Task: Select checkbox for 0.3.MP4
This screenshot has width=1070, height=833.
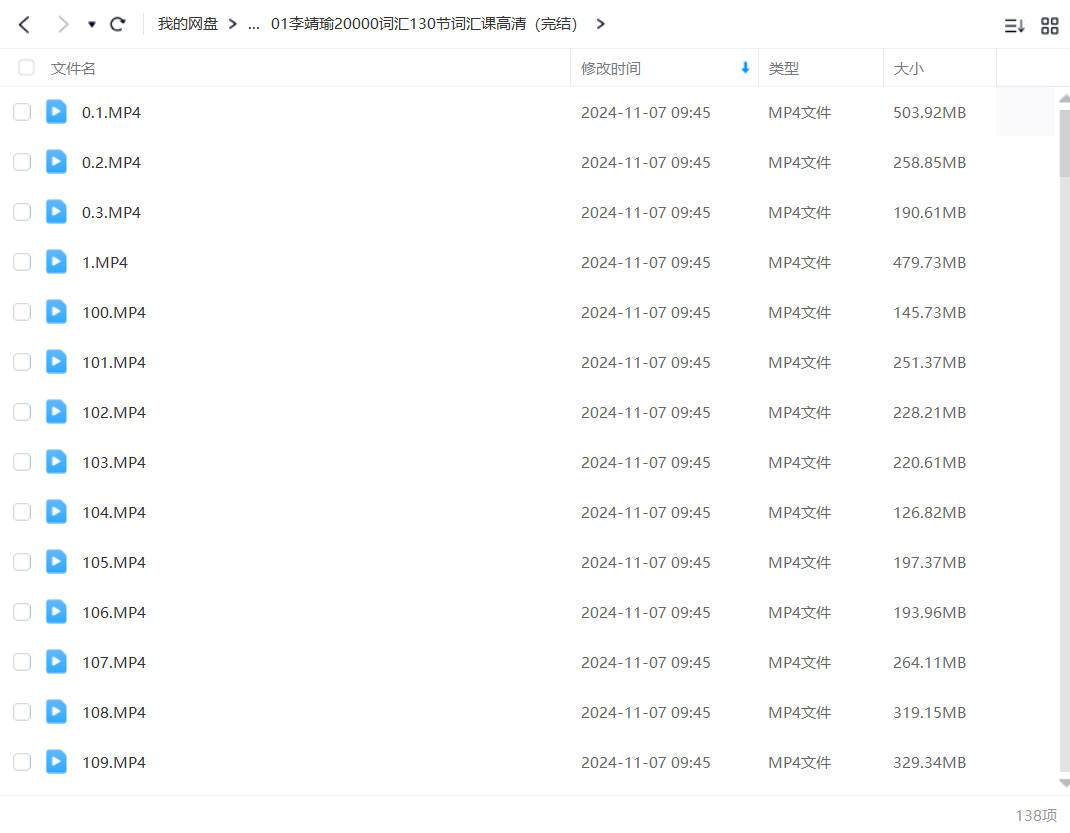Action: coord(22,212)
